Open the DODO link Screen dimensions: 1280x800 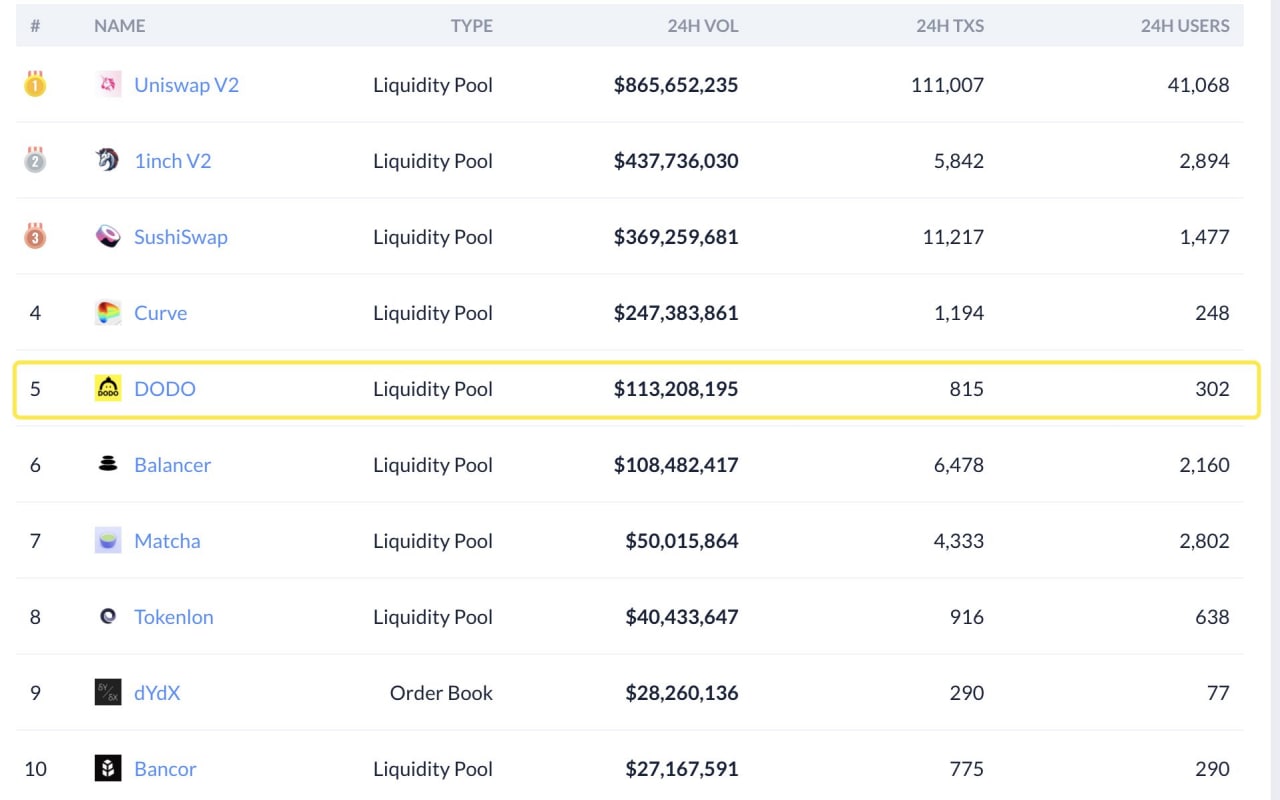point(165,389)
